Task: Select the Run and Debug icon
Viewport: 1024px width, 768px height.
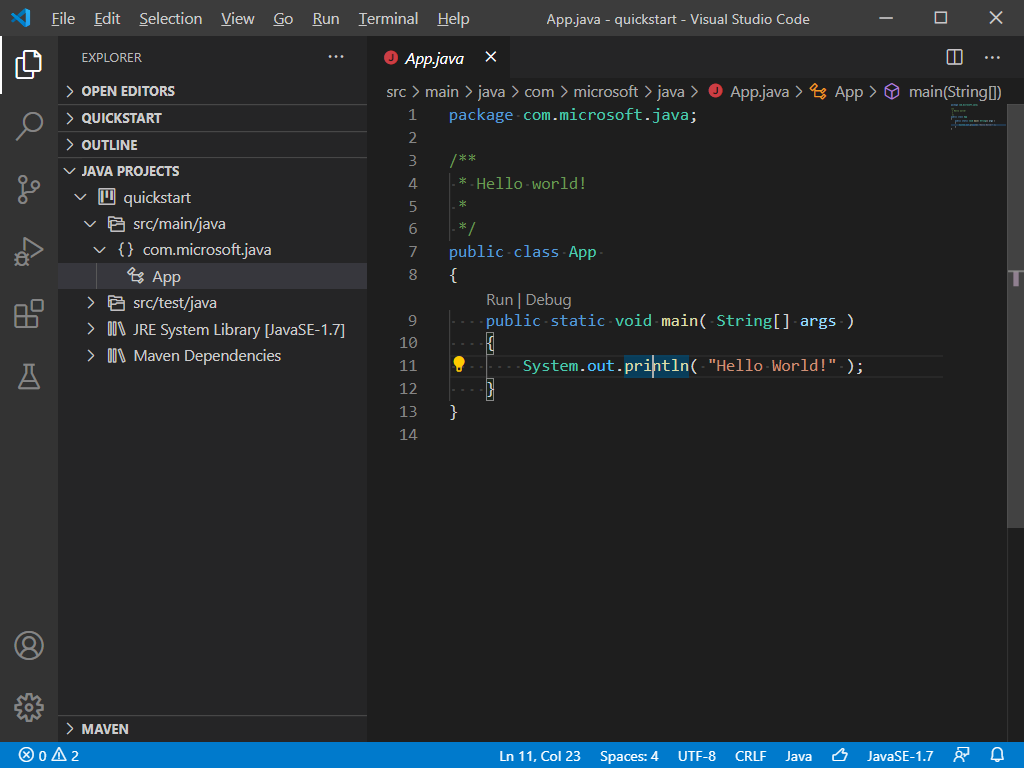Action: tap(29, 252)
